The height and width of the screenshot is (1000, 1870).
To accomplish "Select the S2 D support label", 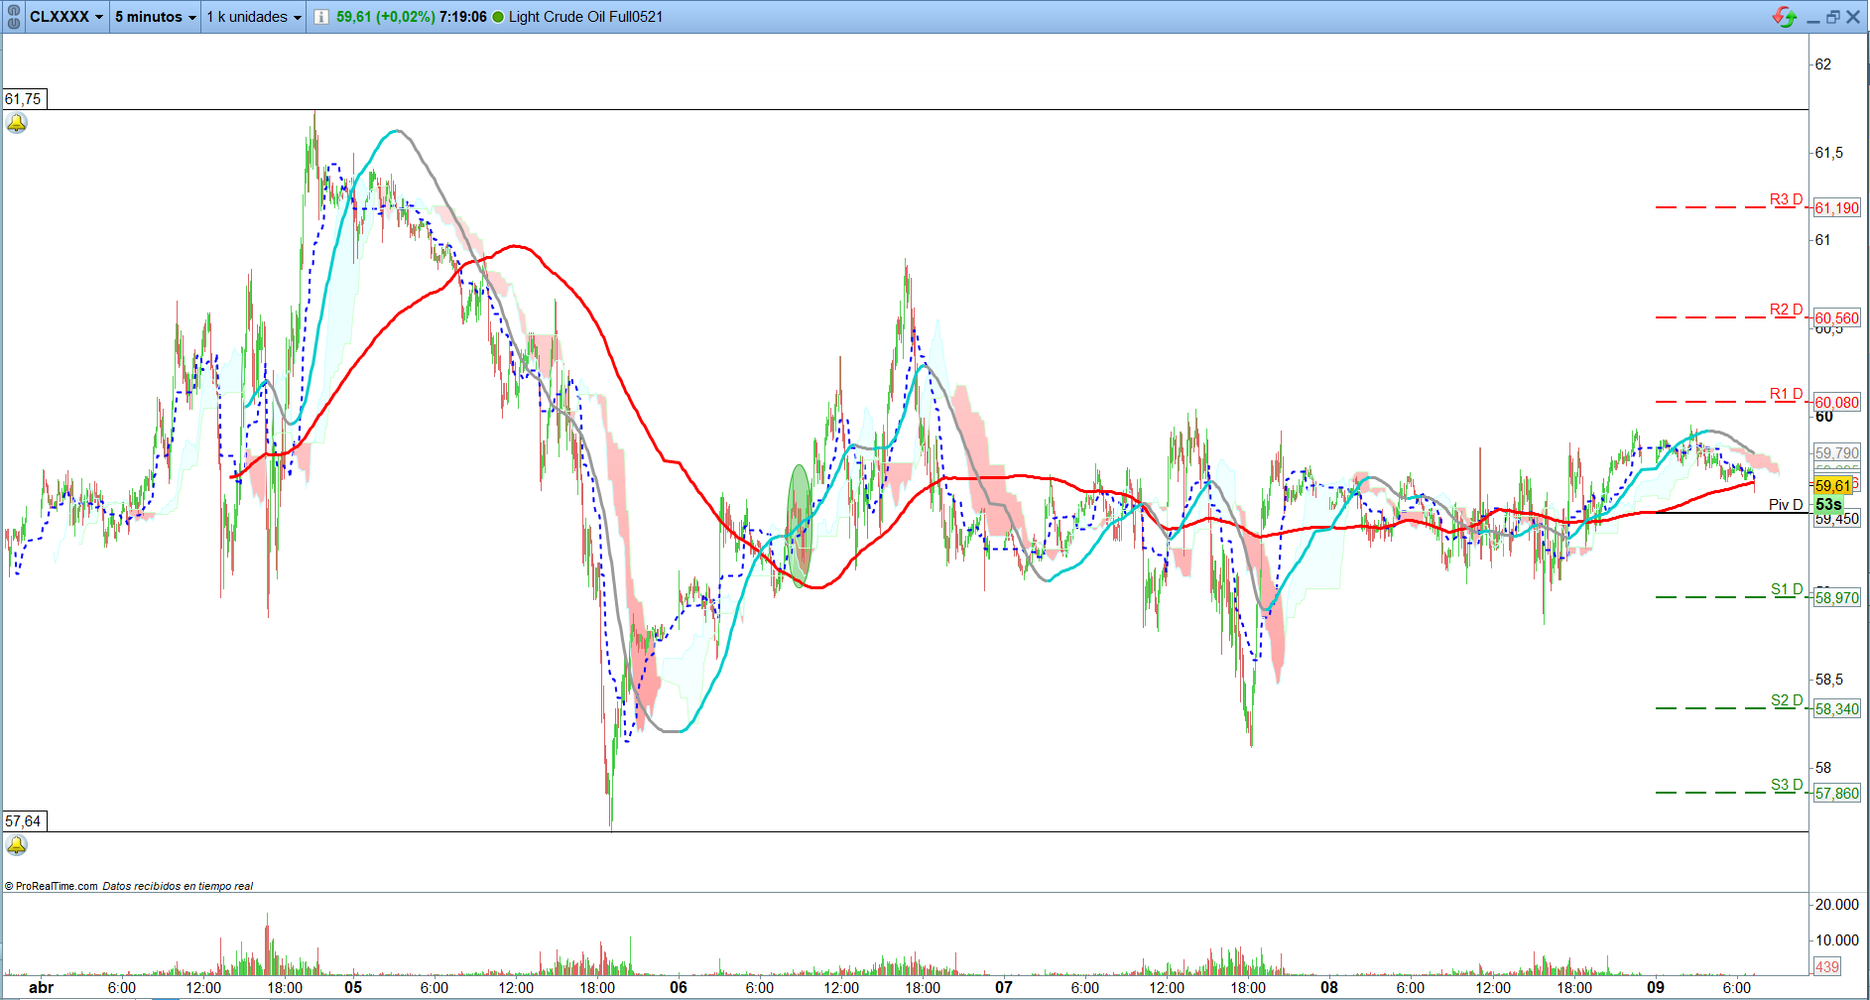I will click(1787, 700).
